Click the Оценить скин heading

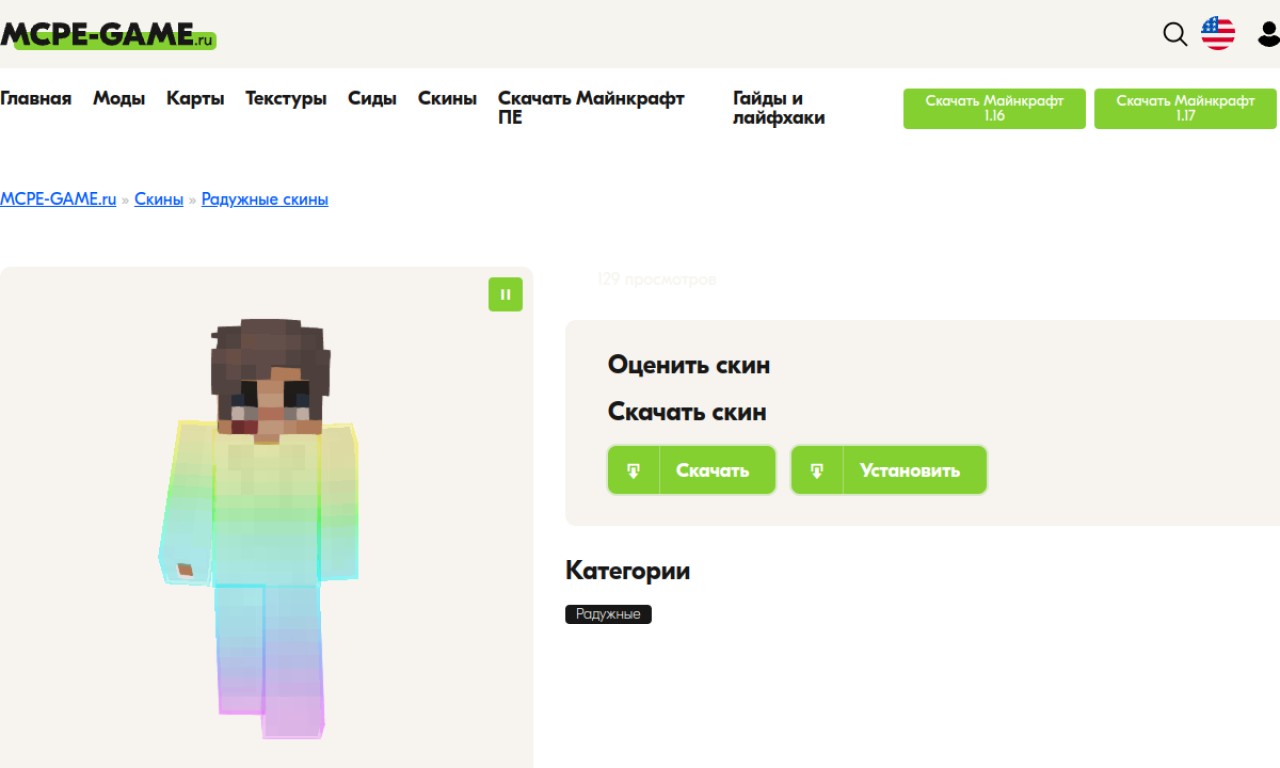point(689,365)
